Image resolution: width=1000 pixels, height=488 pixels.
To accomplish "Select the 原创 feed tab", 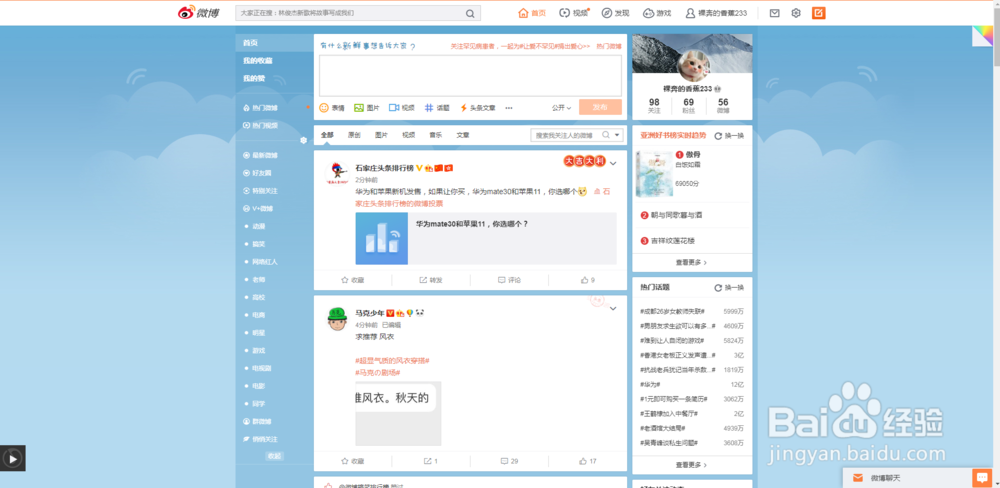I will click(354, 135).
